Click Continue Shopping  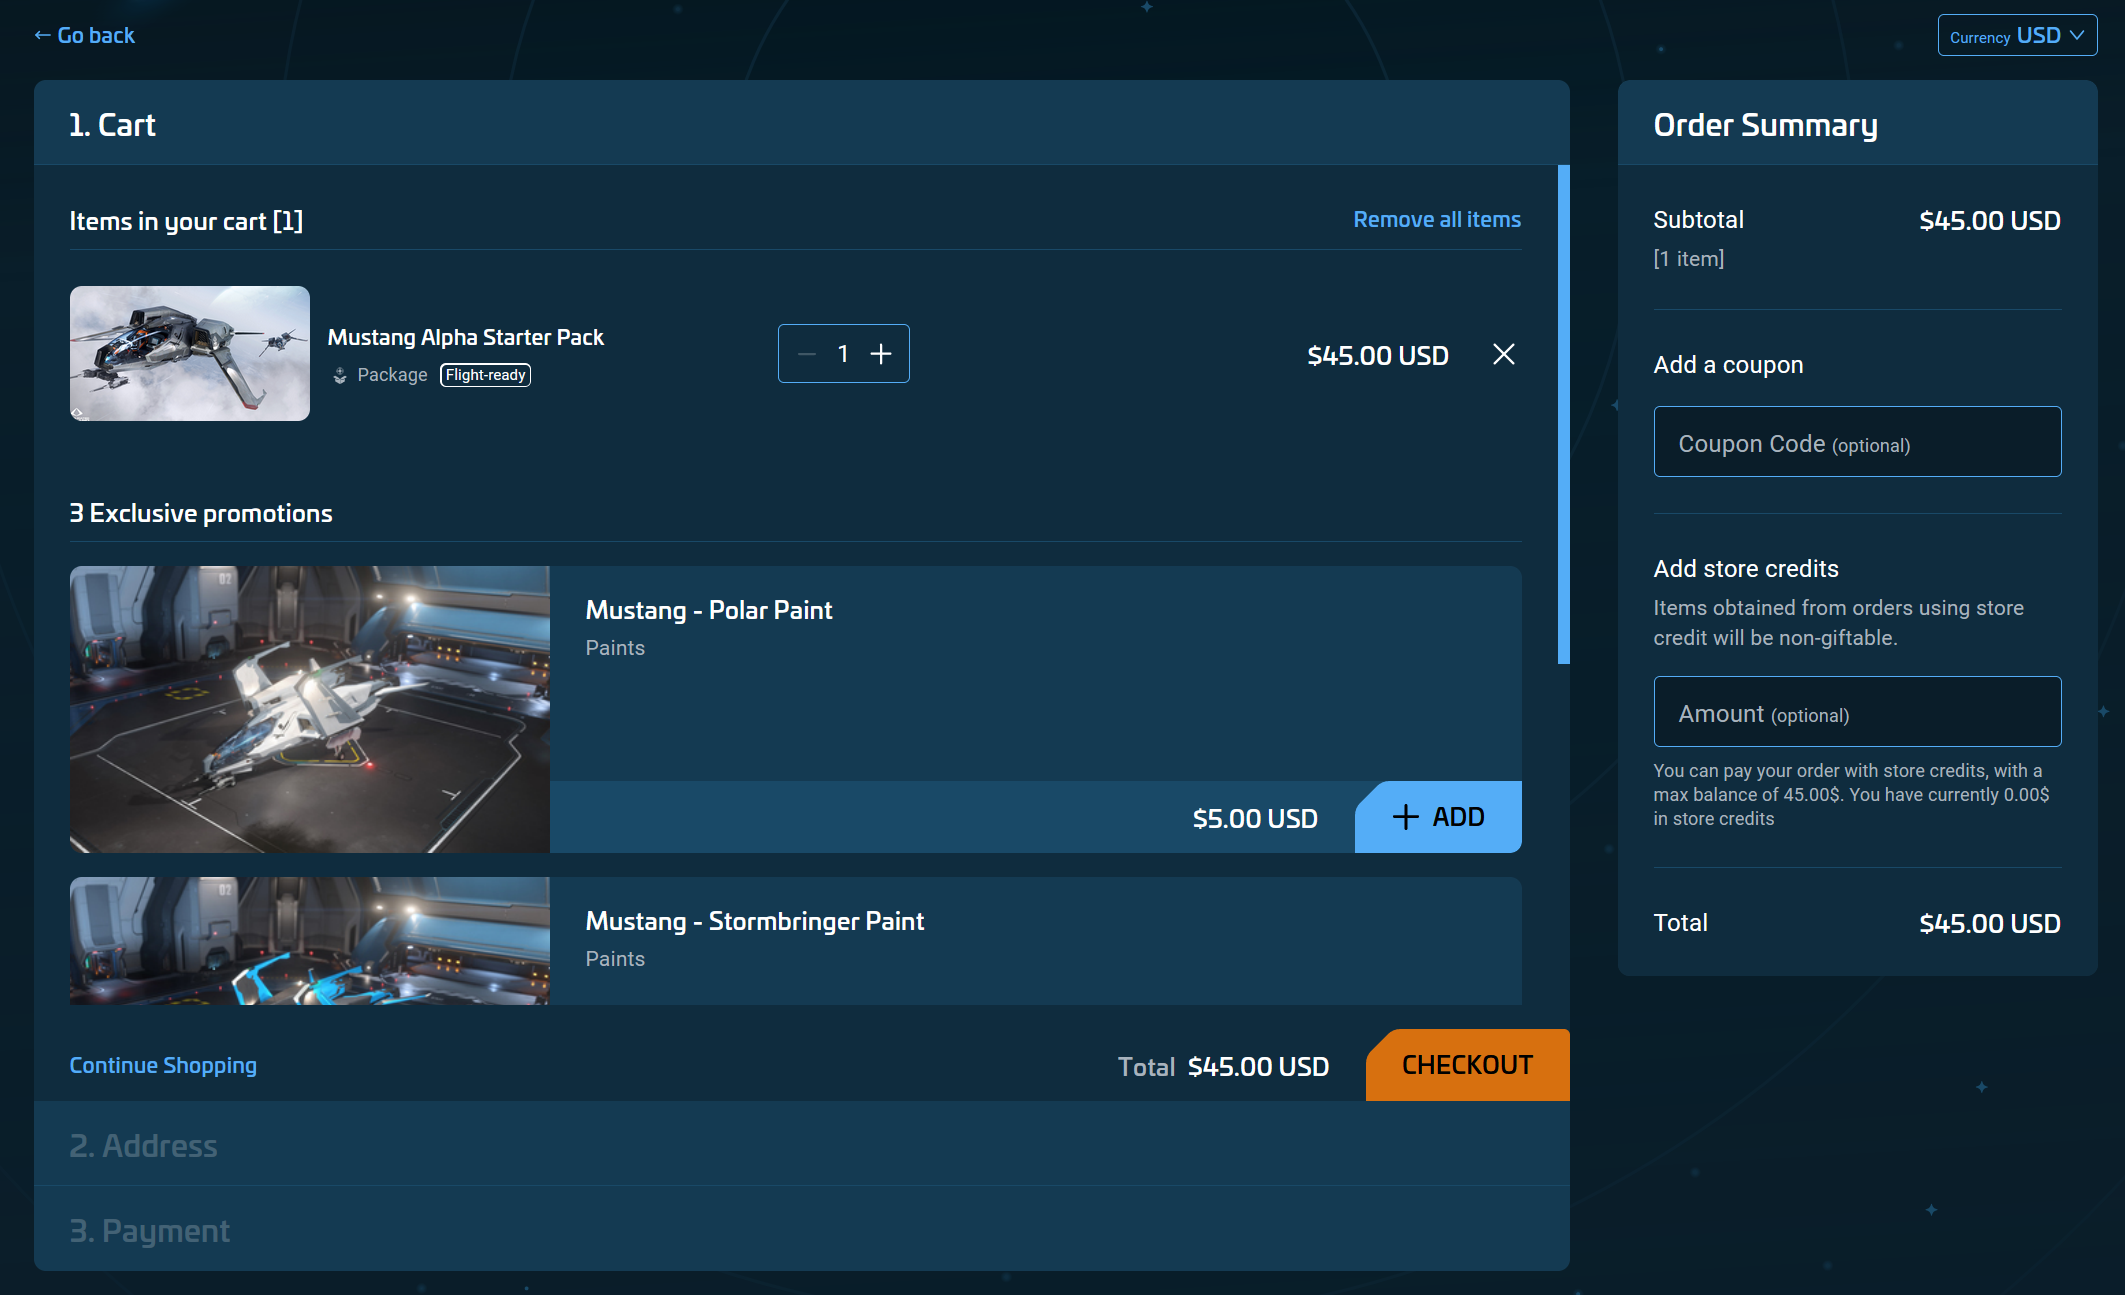click(163, 1065)
